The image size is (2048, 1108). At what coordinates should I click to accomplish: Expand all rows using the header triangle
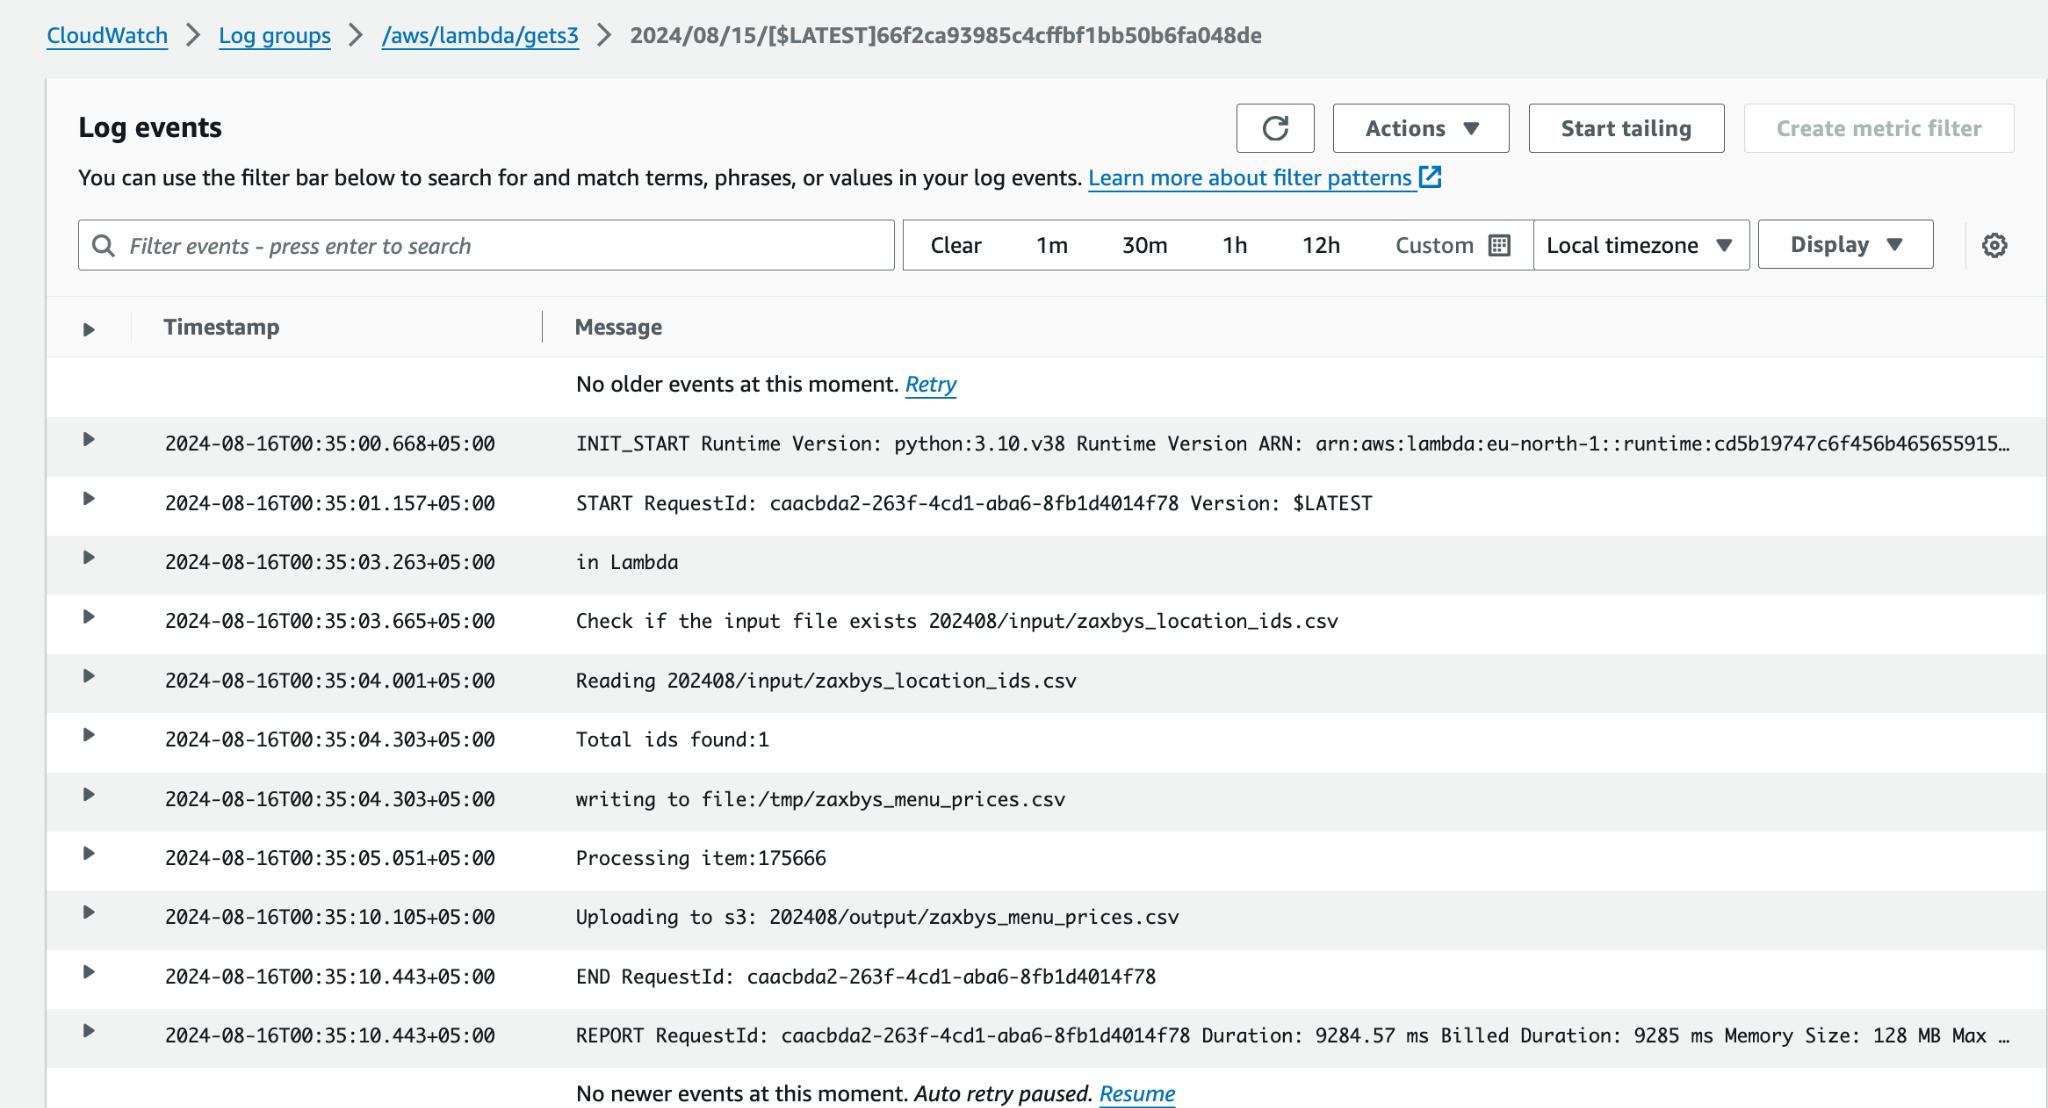point(88,329)
